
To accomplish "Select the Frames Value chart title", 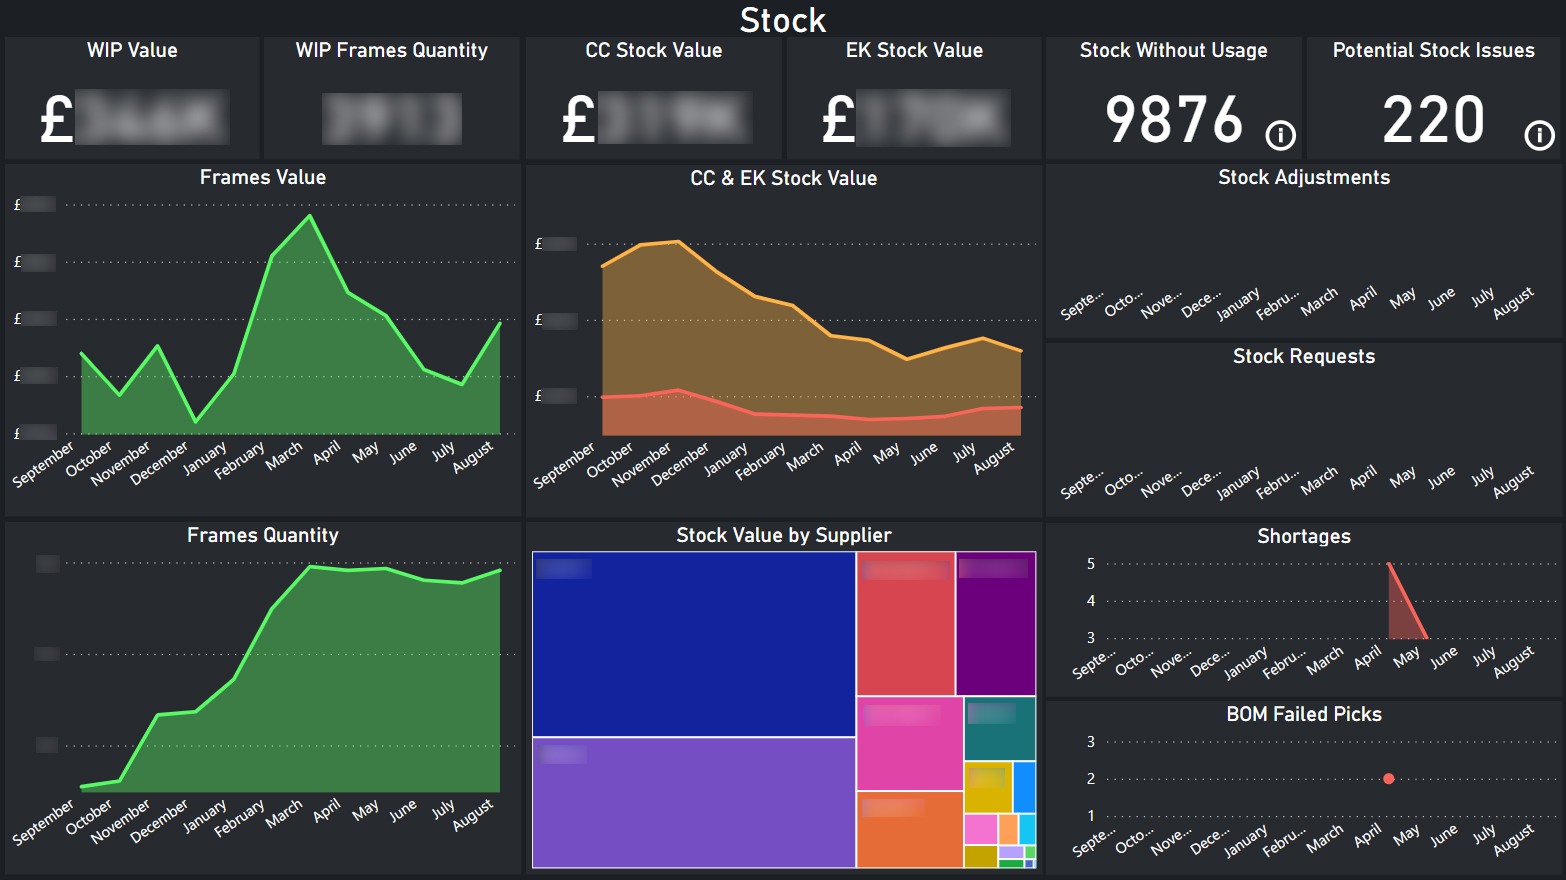I will click(x=263, y=177).
